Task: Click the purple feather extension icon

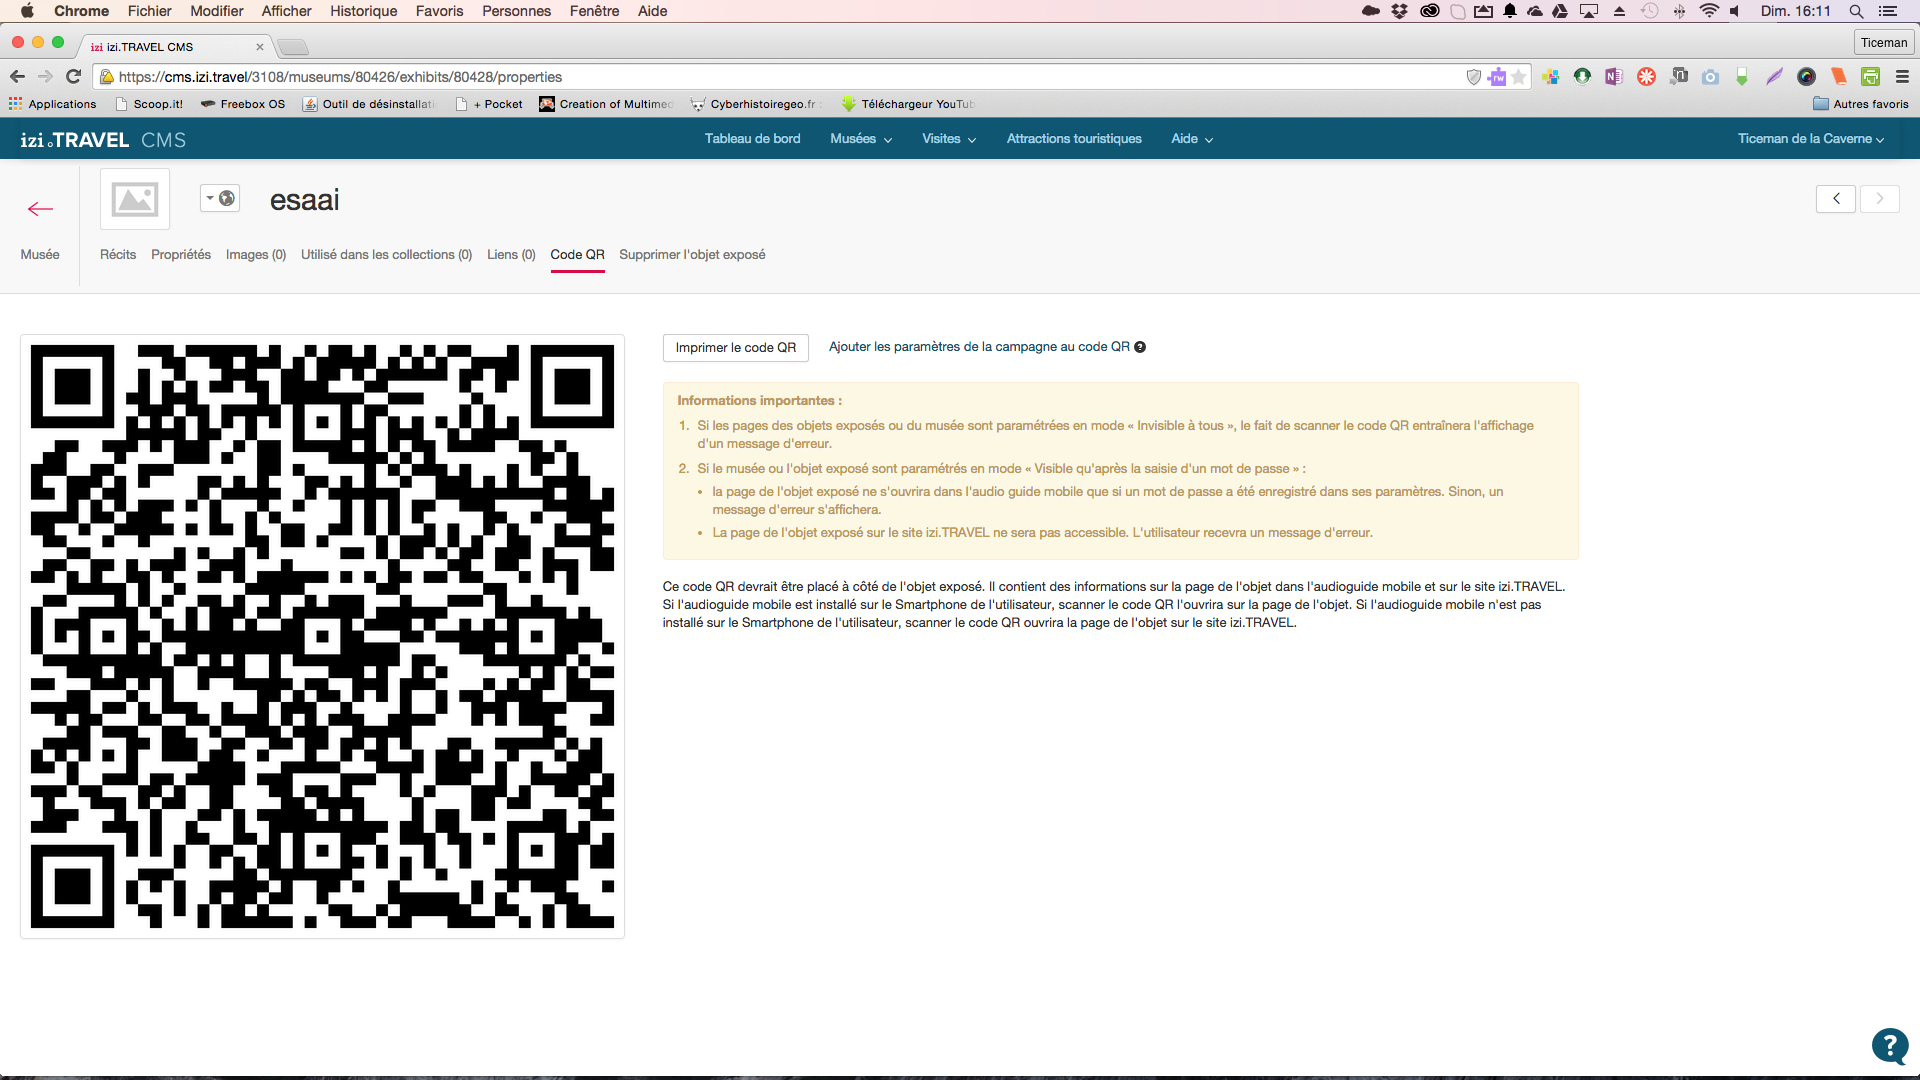Action: pos(1774,77)
